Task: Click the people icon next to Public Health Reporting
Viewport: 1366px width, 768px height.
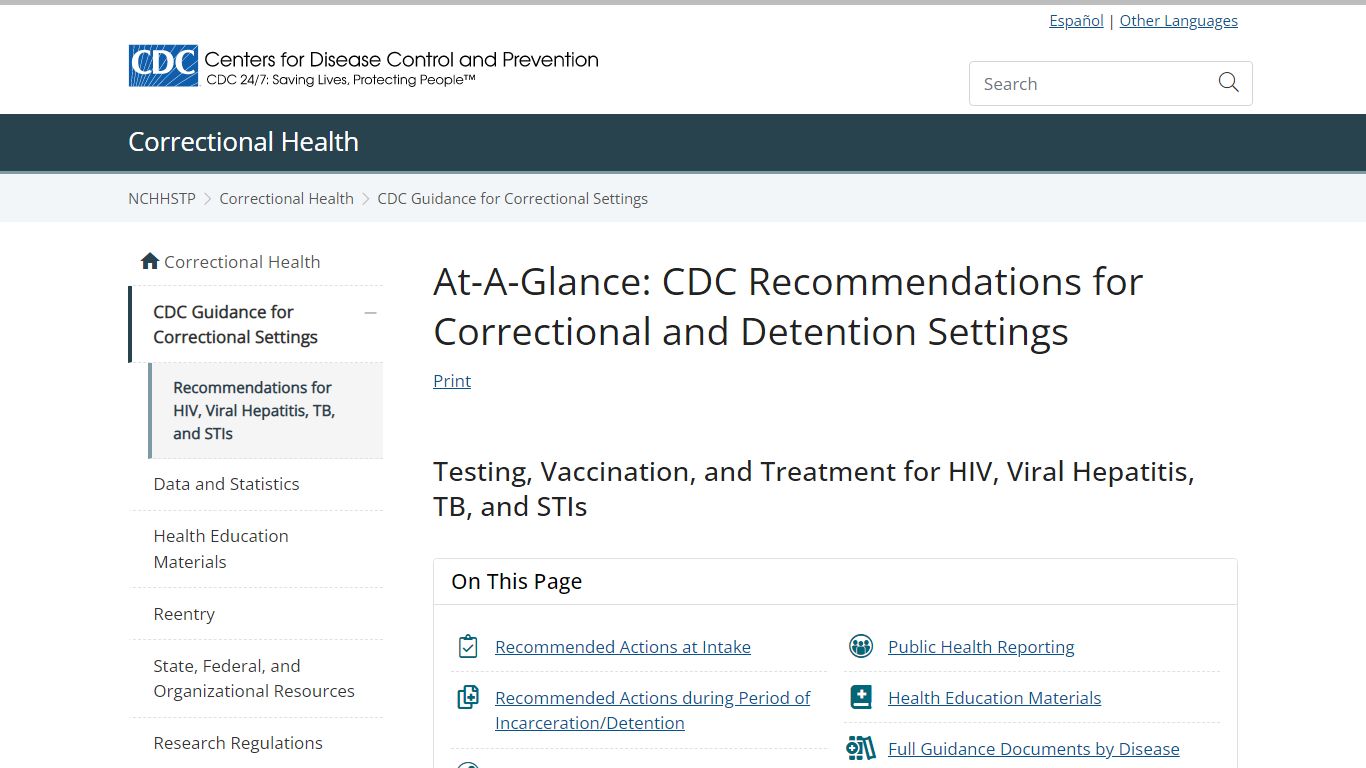Action: (861, 646)
